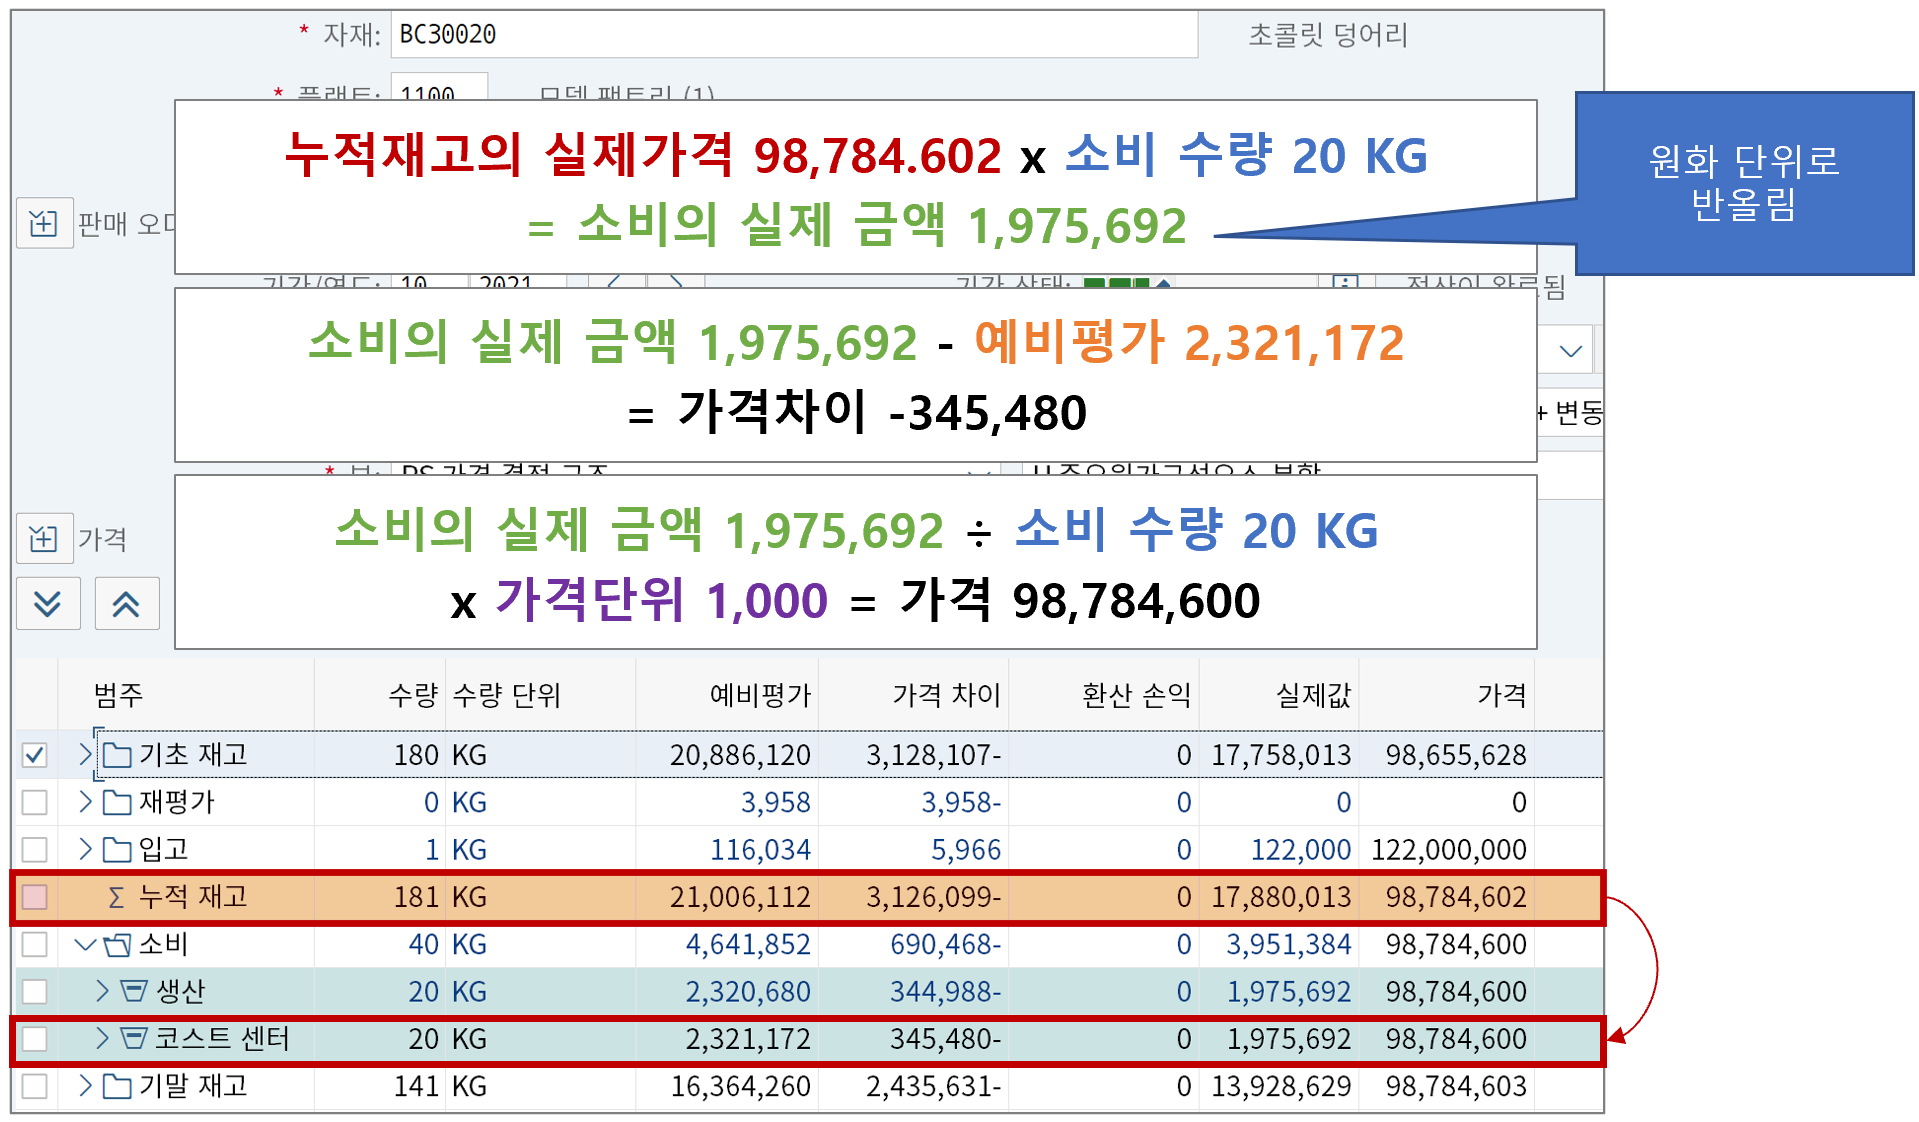Click the 기말 재고 가격 98,784,603

[1456, 1086]
